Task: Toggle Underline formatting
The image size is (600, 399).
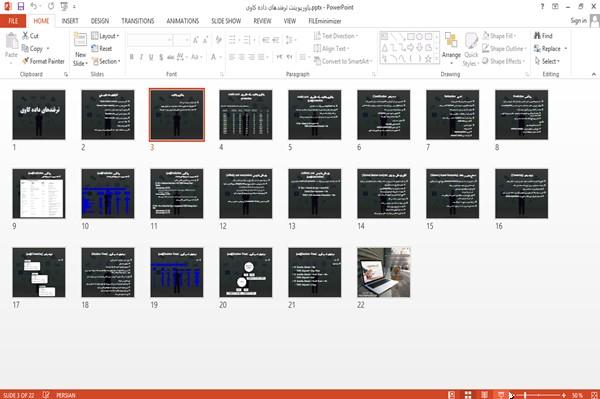Action: 151,57
